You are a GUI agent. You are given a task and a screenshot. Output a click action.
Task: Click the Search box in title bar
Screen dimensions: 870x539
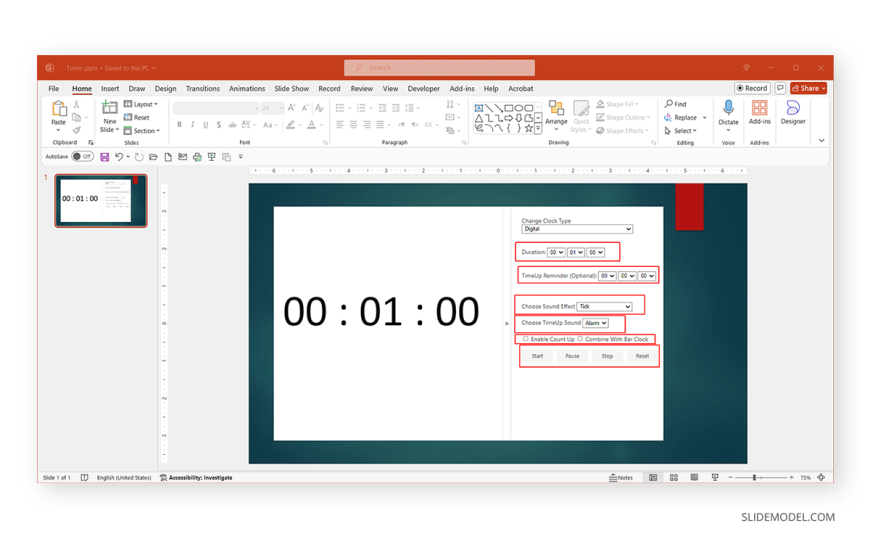[x=439, y=68]
